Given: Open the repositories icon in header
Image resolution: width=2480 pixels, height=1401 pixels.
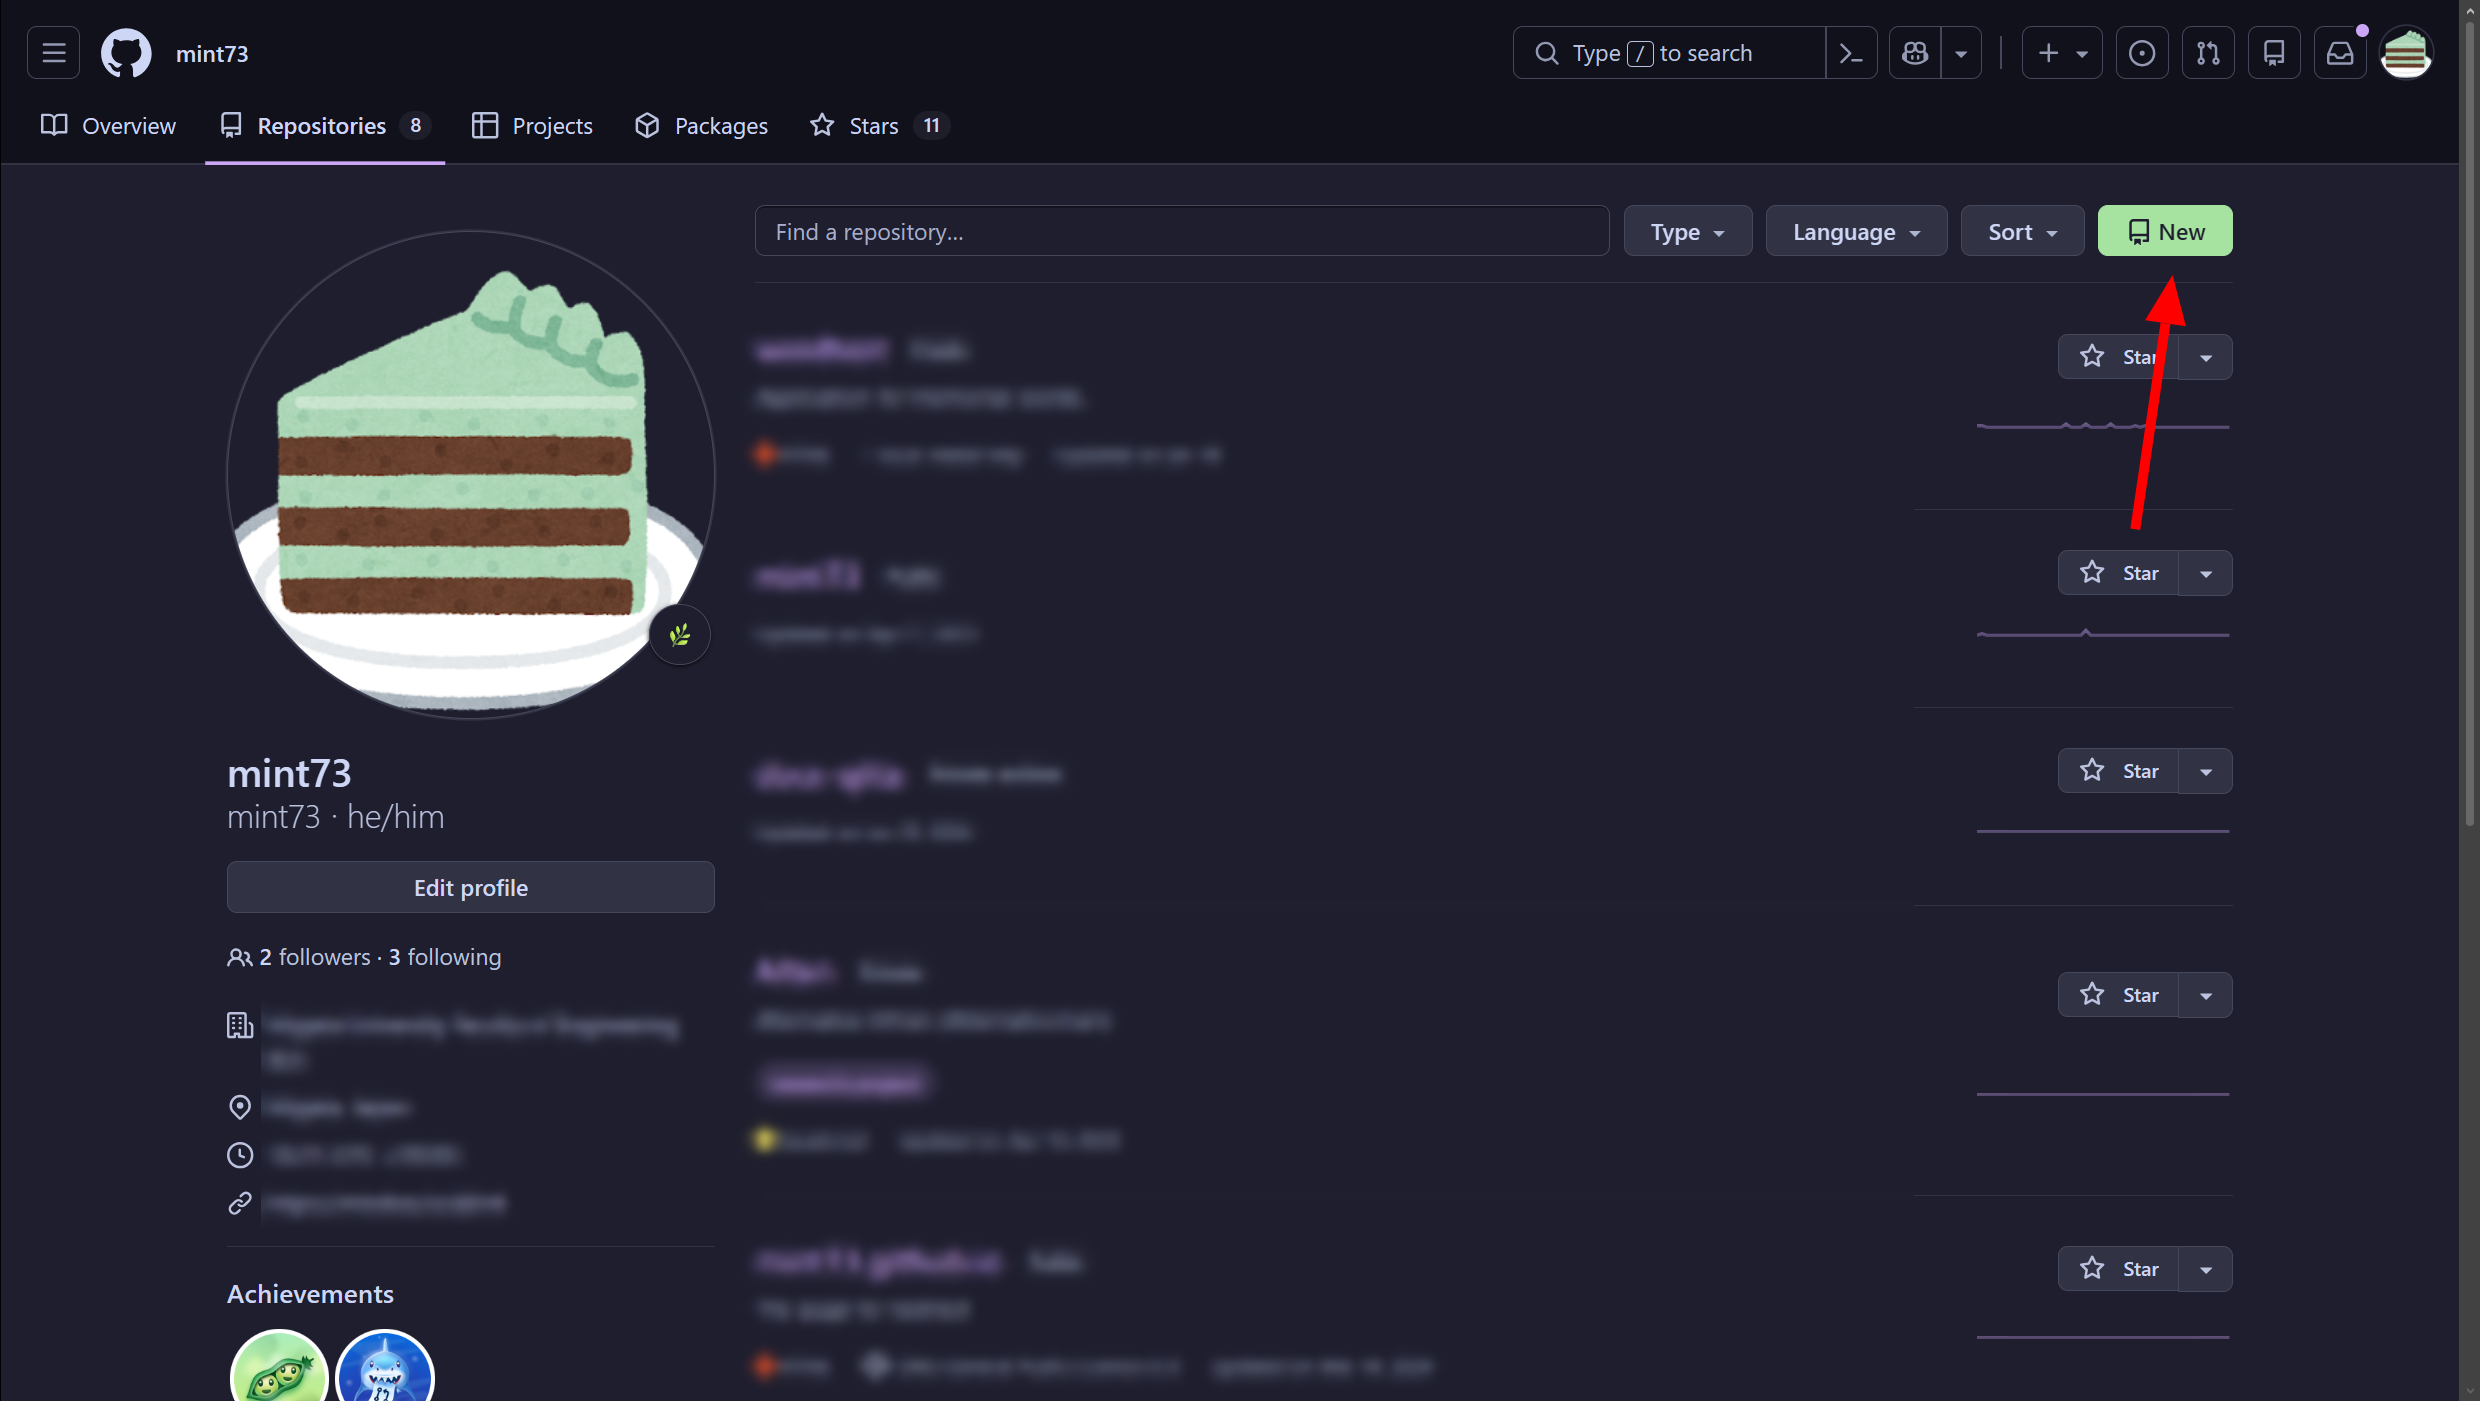Looking at the screenshot, I should coord(2274,53).
